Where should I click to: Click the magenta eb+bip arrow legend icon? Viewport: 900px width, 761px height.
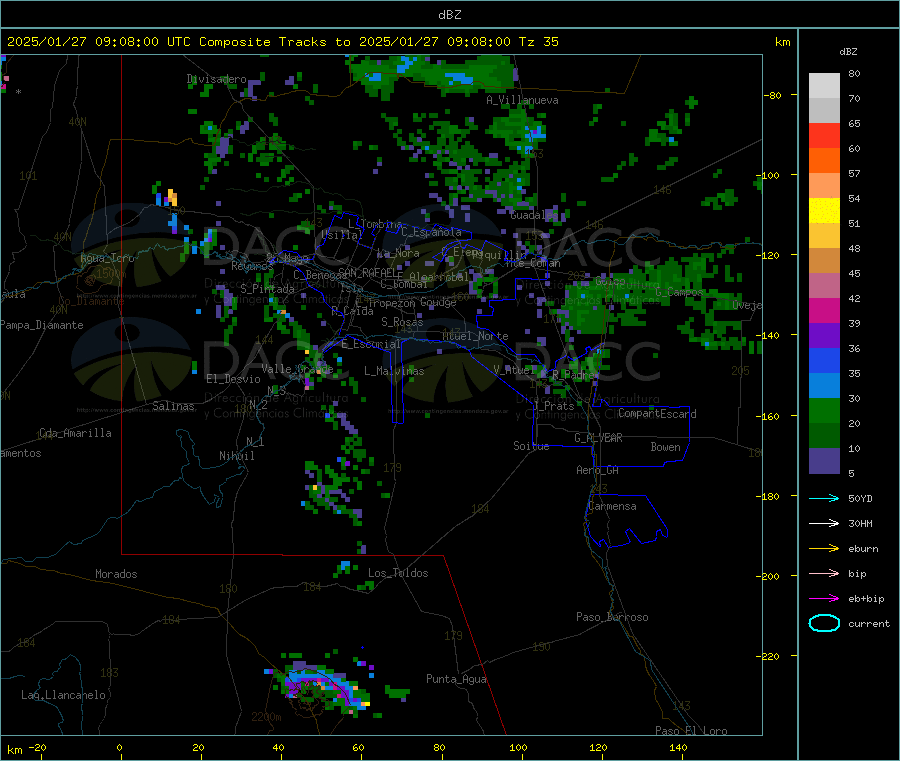point(824,599)
